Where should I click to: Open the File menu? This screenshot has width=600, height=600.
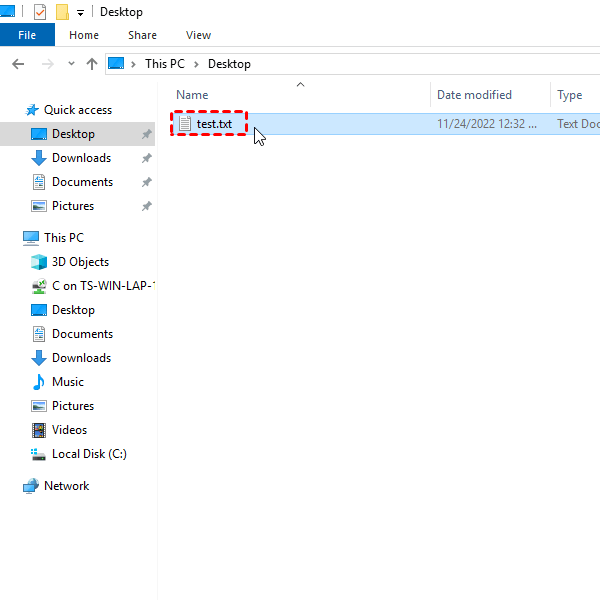coord(27,35)
